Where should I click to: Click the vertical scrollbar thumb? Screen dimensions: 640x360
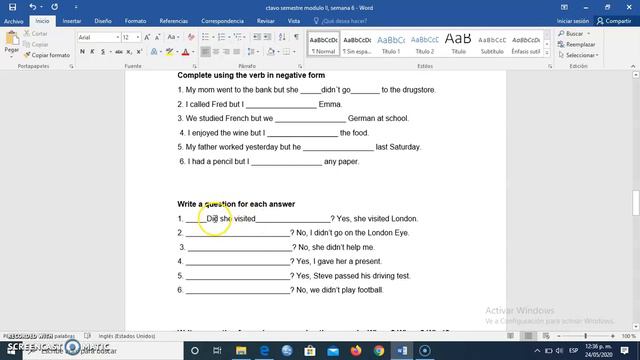[636, 202]
